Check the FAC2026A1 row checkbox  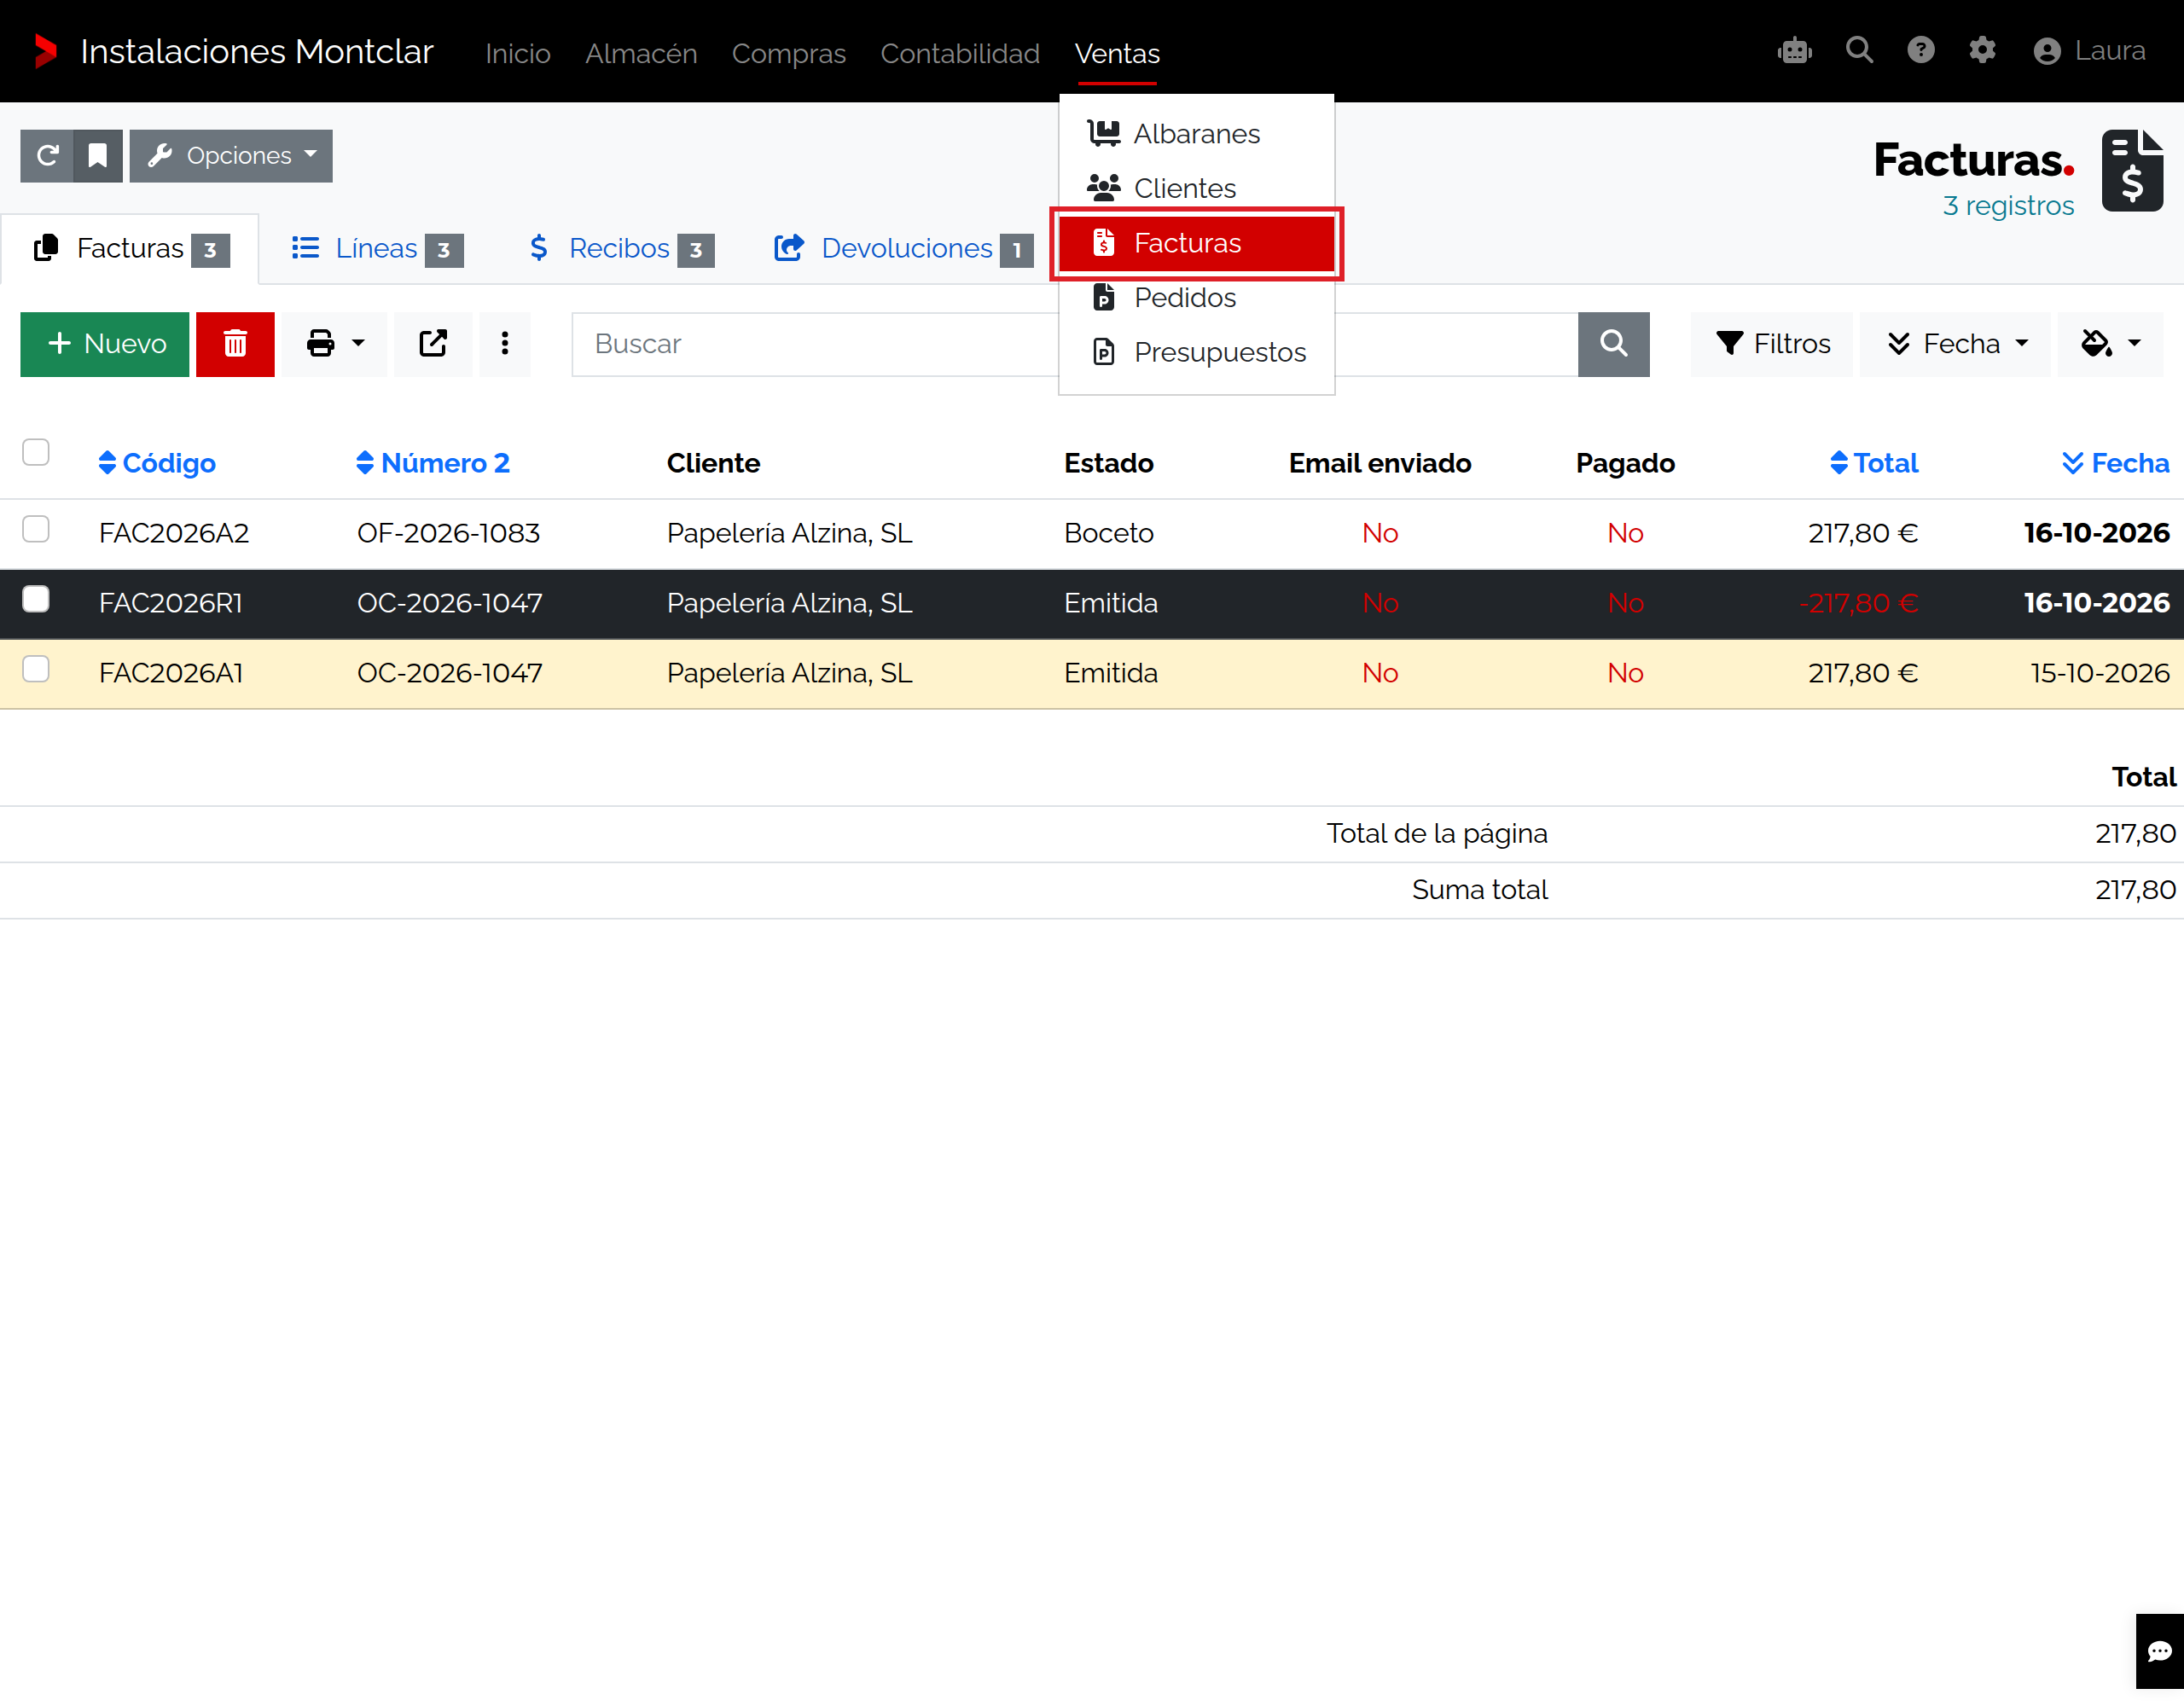point(36,668)
